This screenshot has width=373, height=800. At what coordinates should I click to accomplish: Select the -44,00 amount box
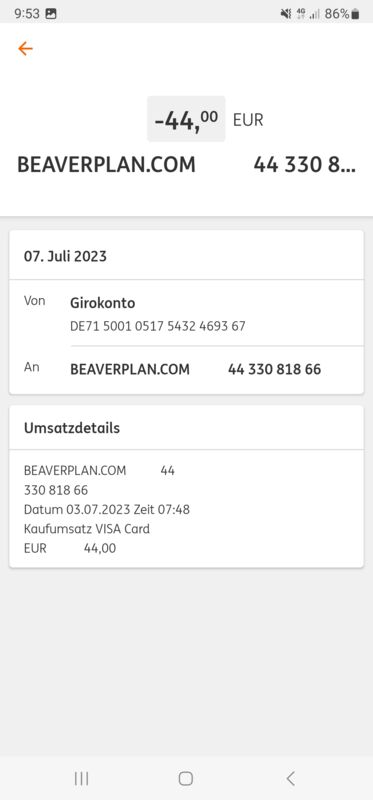tap(186, 119)
